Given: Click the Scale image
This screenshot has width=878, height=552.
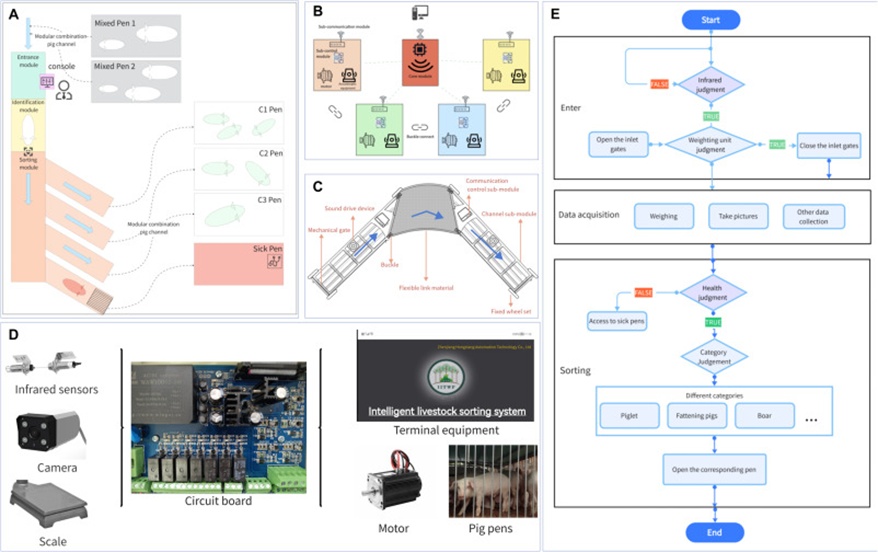Looking at the screenshot, I should pos(49,504).
